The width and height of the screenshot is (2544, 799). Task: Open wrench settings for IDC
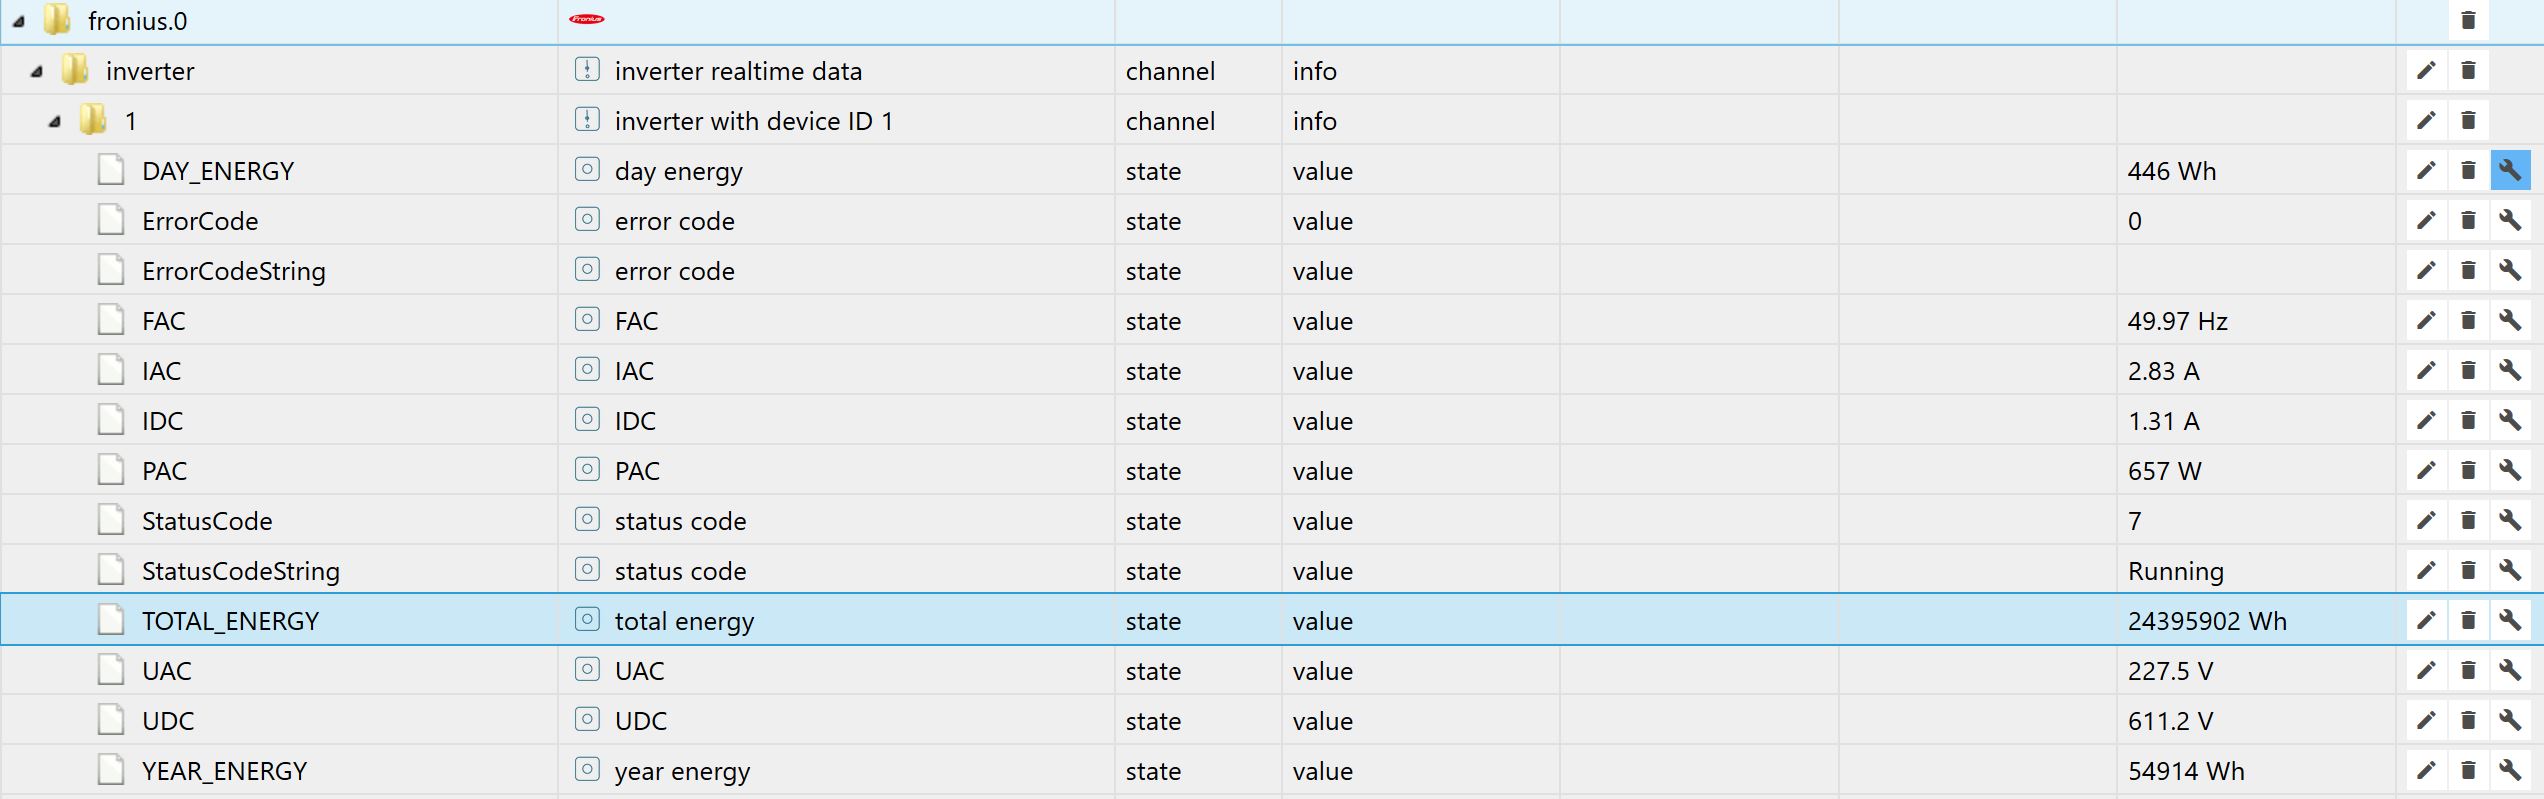pyautogui.click(x=2510, y=420)
